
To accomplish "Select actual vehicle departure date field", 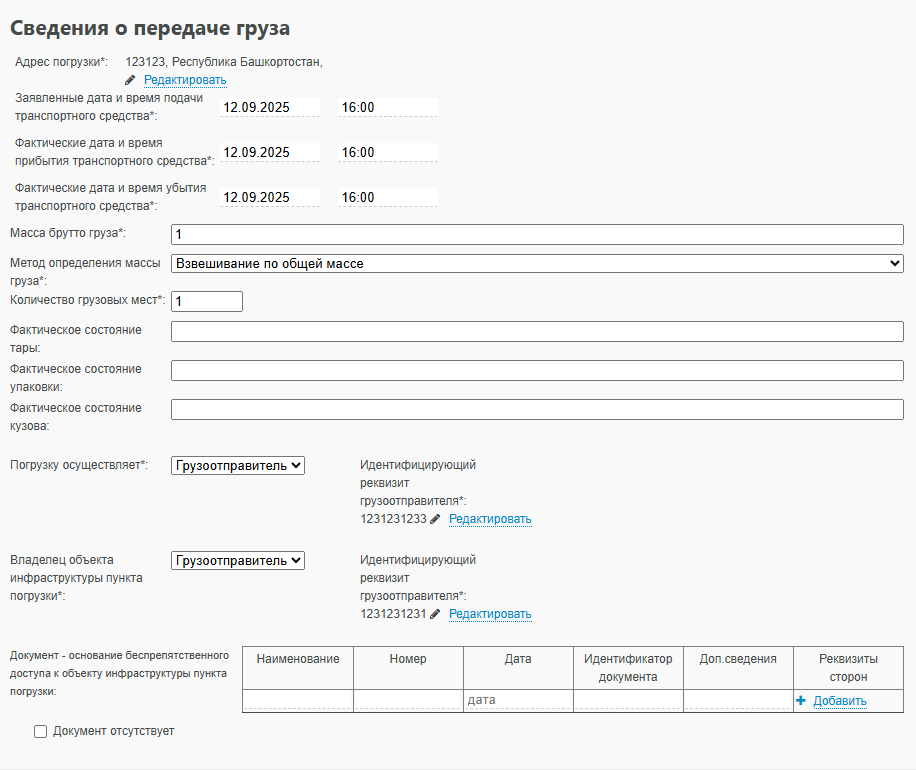I will tap(270, 197).
